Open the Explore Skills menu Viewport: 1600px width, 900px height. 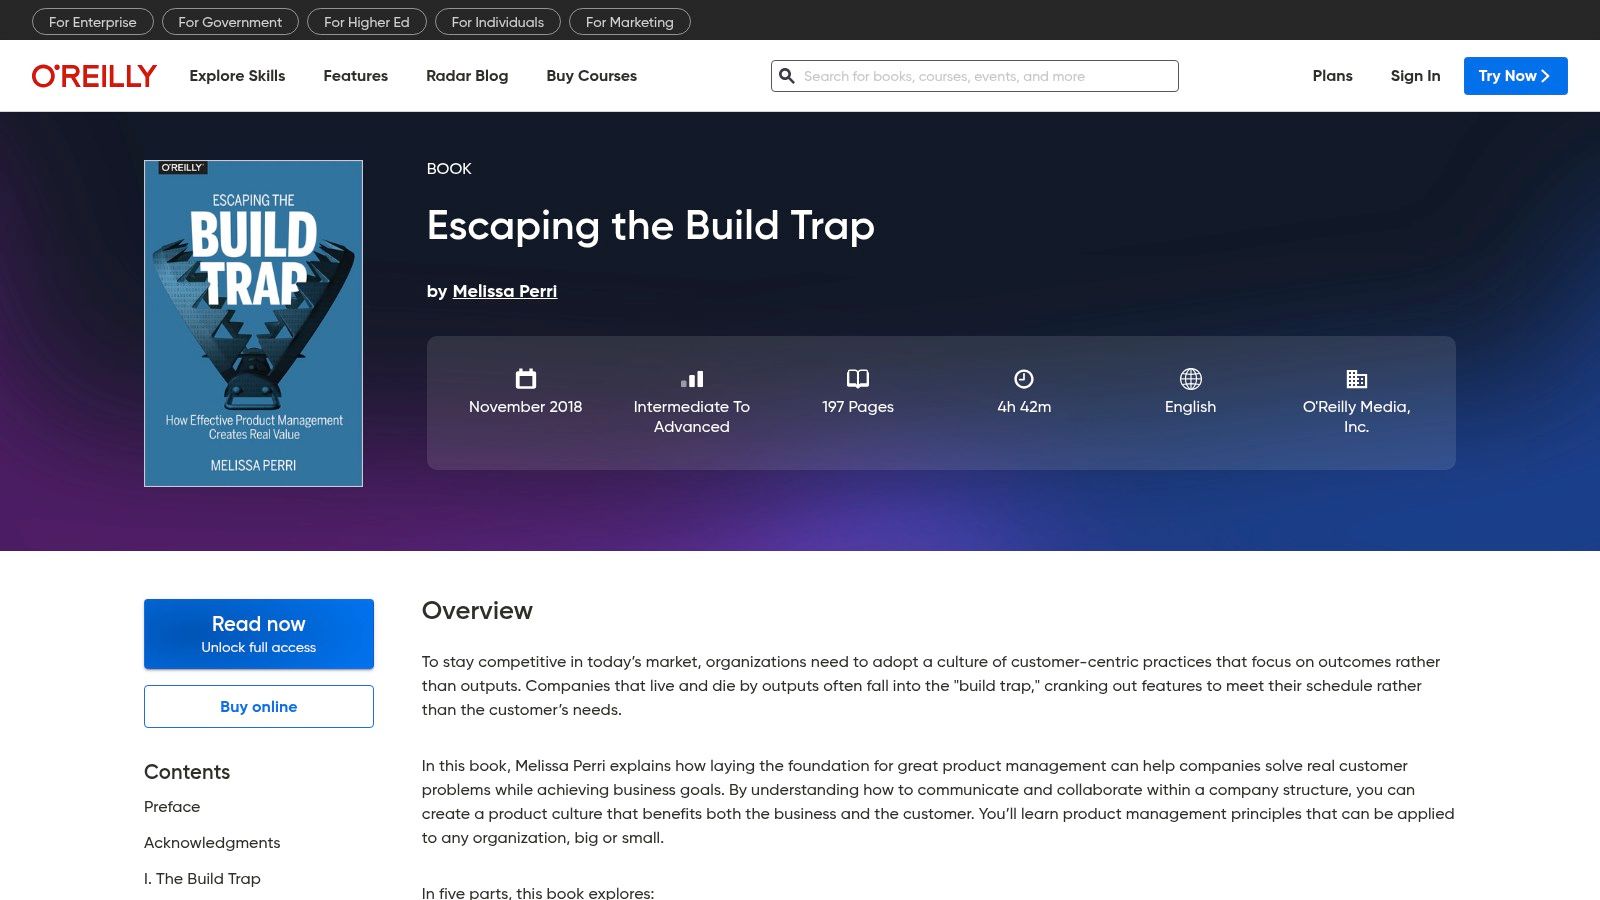click(x=237, y=76)
